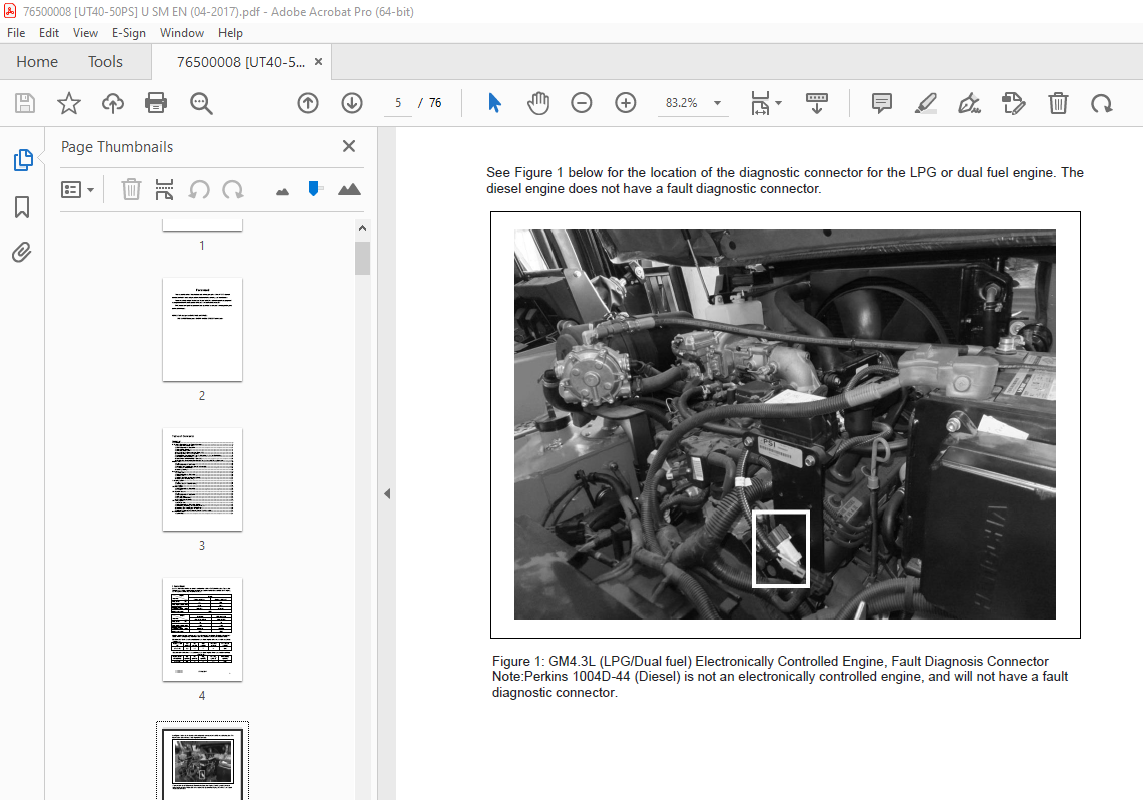Activate the Hand pan tool
The image size is (1143, 800).
tap(538, 103)
